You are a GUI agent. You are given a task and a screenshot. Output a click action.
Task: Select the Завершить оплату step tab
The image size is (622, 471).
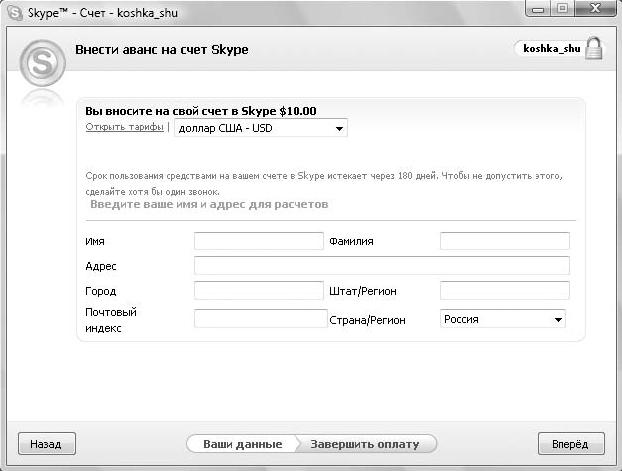coord(365,444)
